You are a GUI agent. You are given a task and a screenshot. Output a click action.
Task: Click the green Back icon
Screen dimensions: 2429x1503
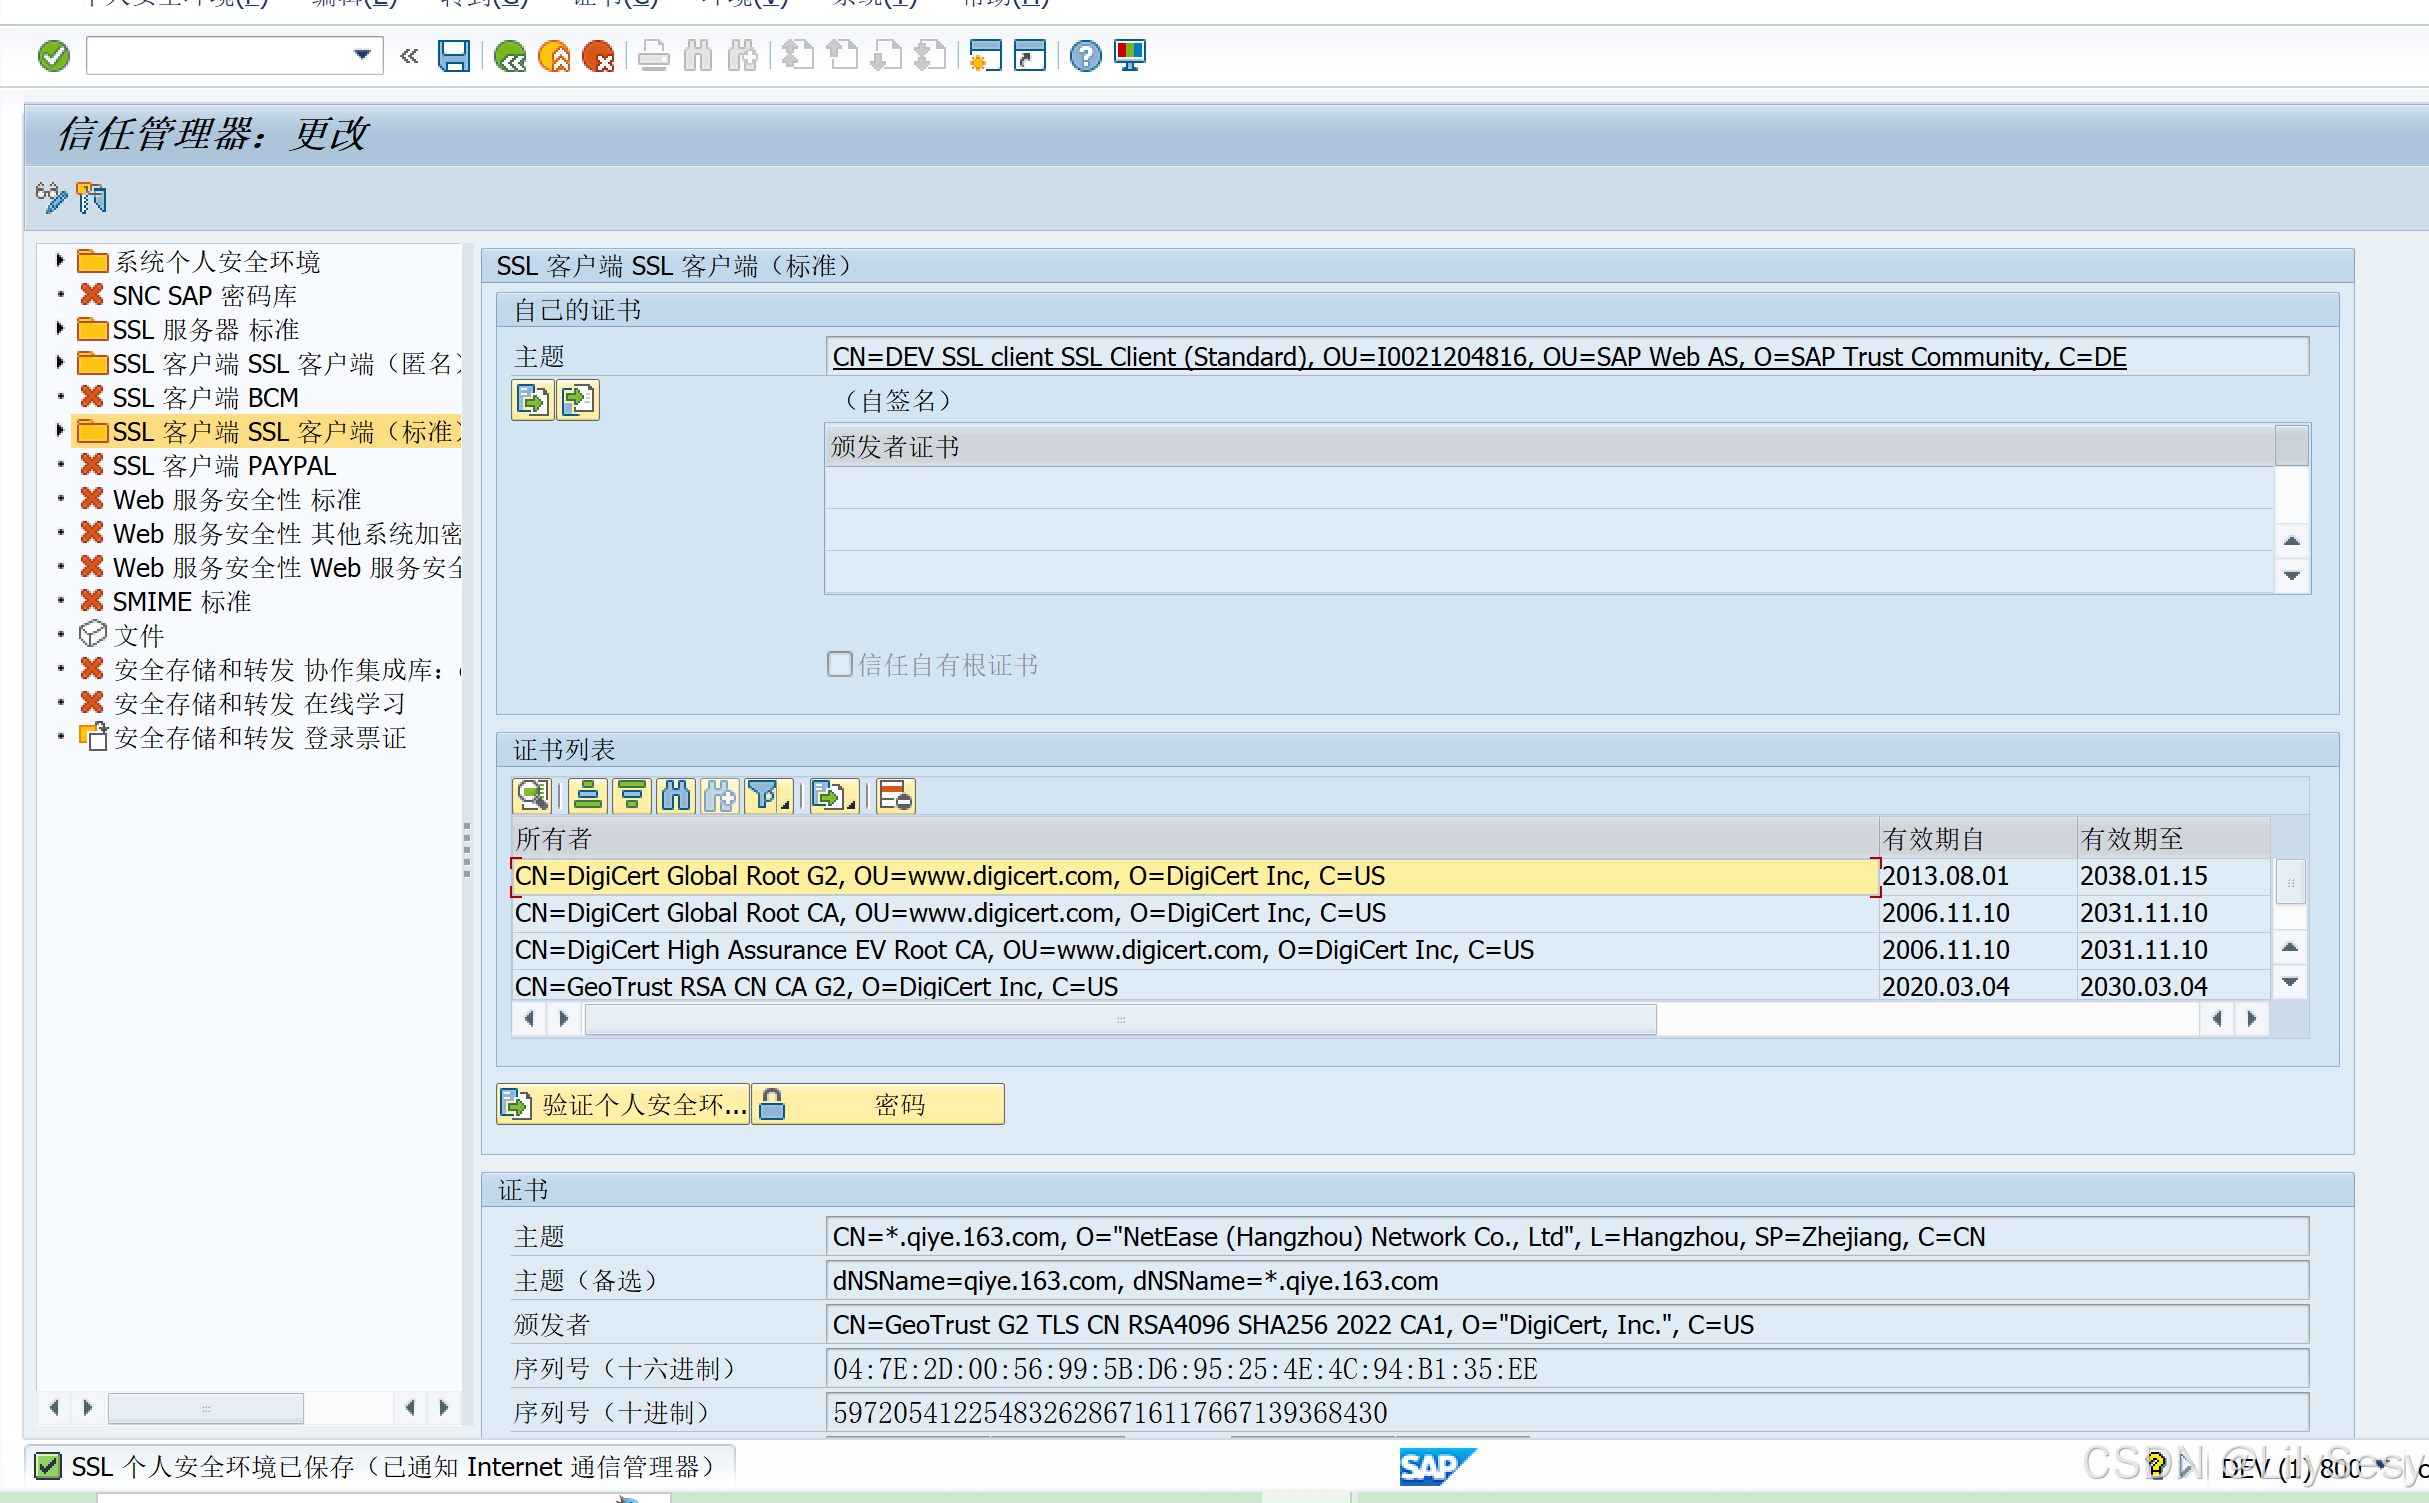click(x=510, y=56)
